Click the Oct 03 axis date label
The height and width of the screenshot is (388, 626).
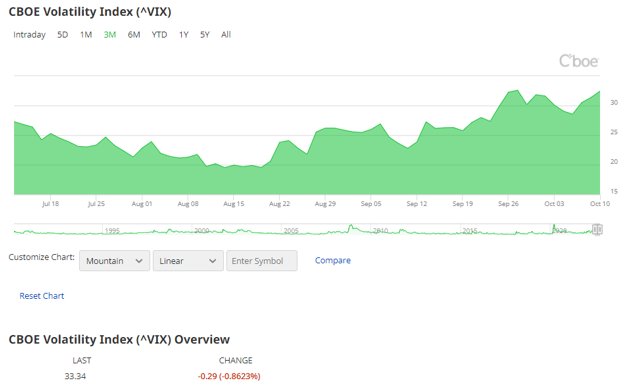(x=554, y=204)
